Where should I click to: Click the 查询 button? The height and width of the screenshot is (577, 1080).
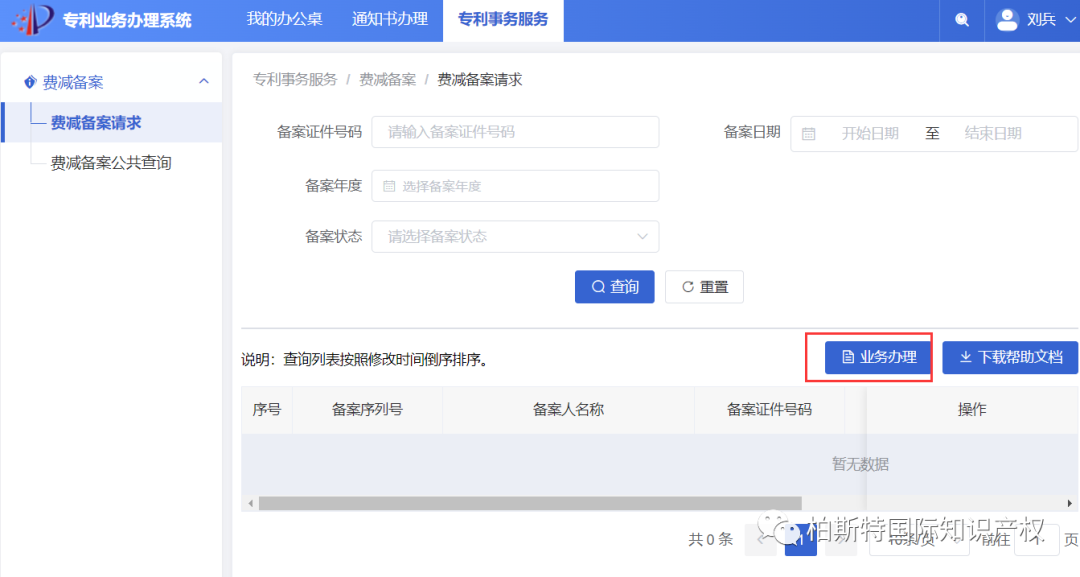(x=614, y=287)
